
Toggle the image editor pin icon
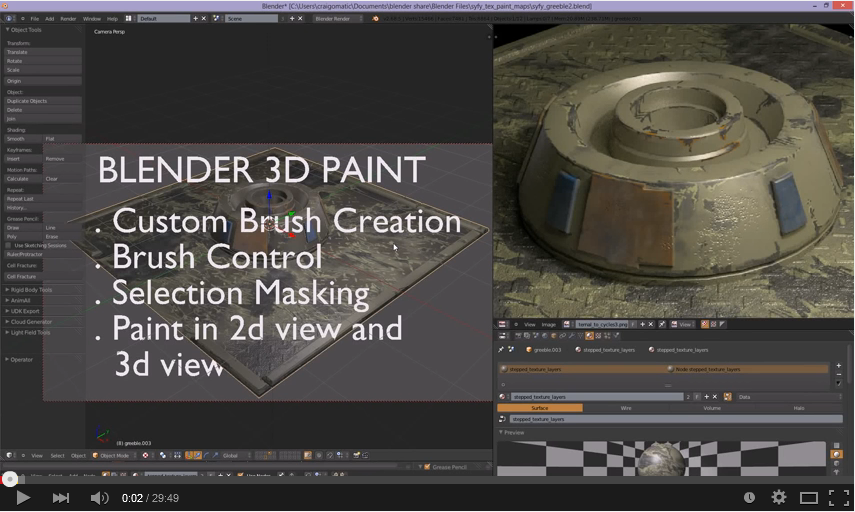[661, 324]
